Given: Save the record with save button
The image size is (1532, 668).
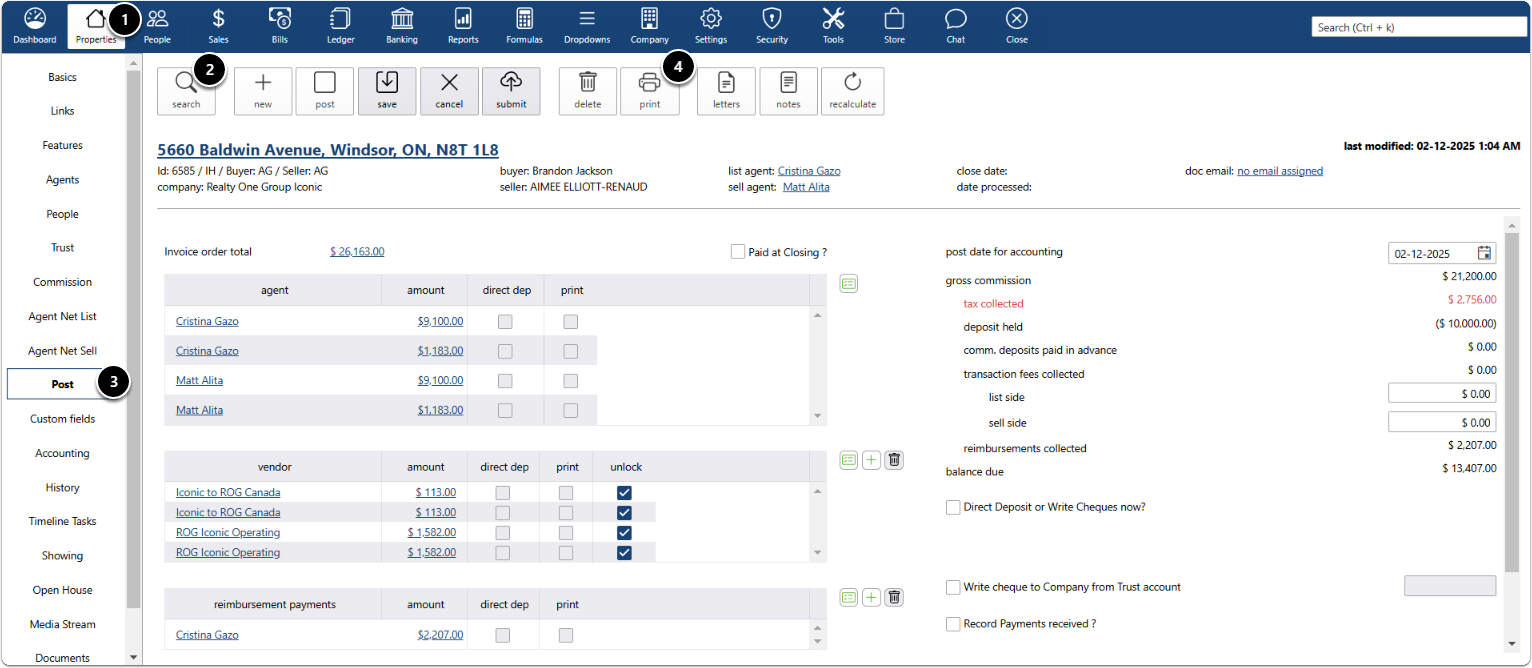Looking at the screenshot, I should point(387,91).
